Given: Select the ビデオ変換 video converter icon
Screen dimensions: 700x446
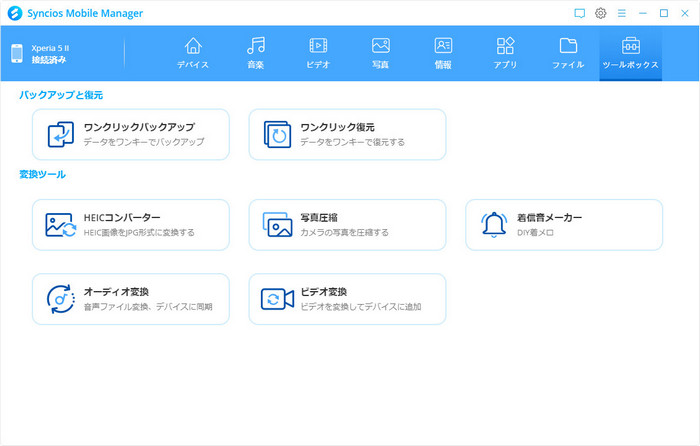Looking at the screenshot, I should [277, 298].
